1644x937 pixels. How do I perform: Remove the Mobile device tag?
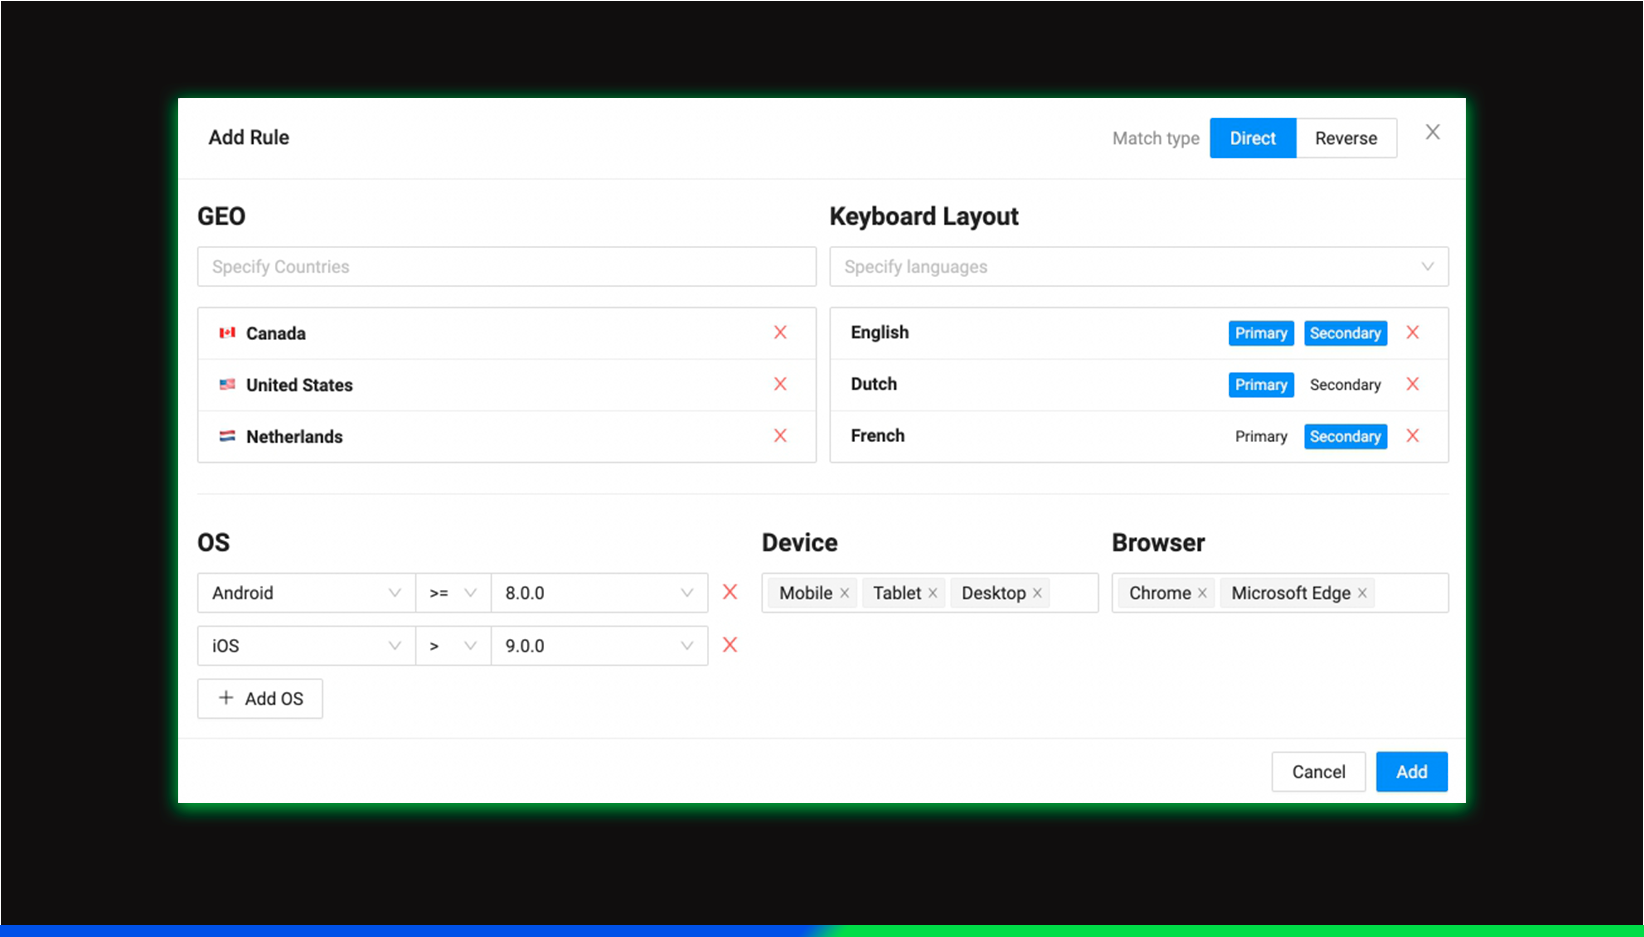coord(845,592)
